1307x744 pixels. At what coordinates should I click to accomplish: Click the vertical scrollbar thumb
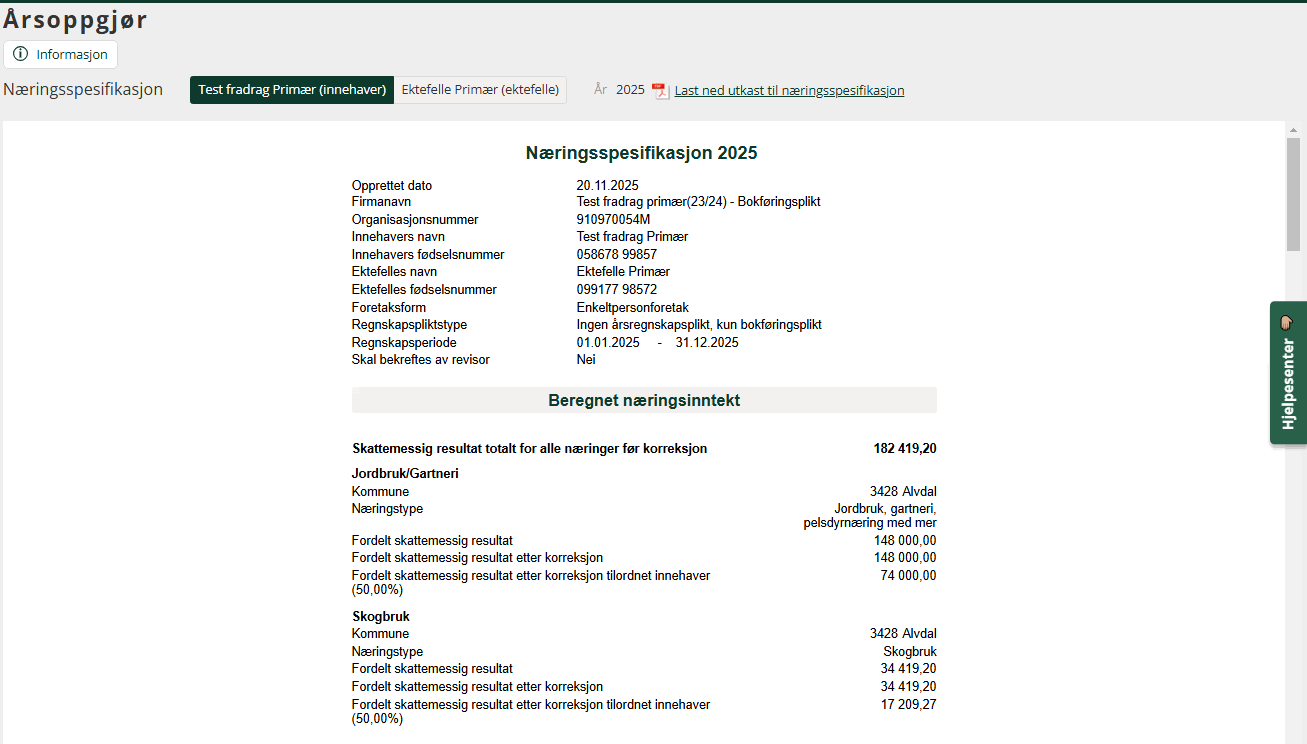[x=1293, y=194]
